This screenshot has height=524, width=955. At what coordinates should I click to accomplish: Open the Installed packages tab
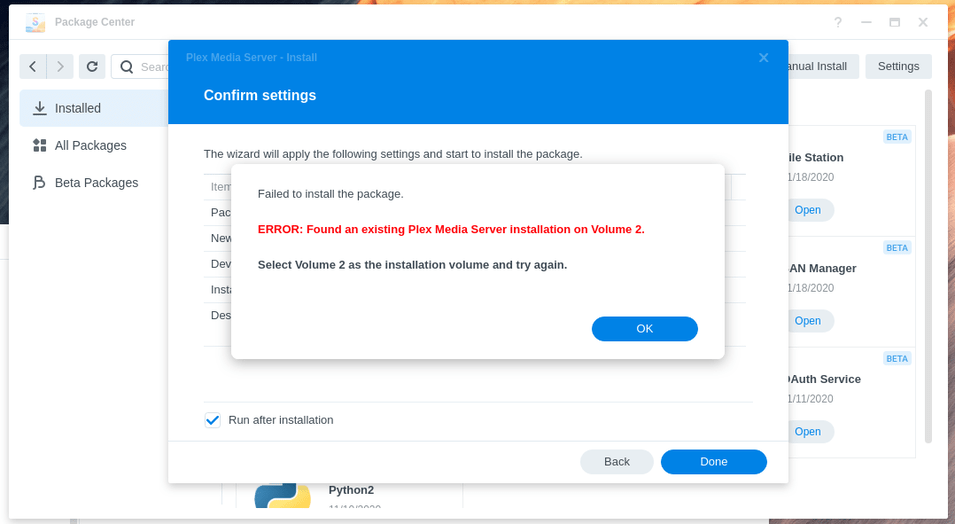click(77, 108)
